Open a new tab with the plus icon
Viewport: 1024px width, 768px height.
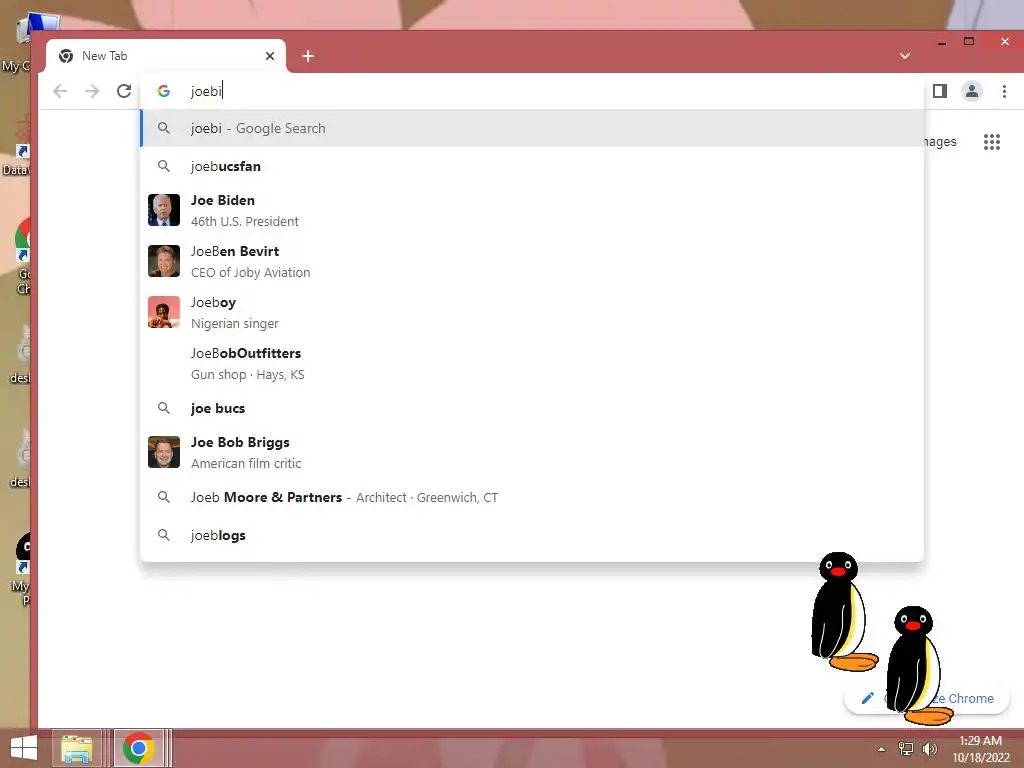[308, 56]
